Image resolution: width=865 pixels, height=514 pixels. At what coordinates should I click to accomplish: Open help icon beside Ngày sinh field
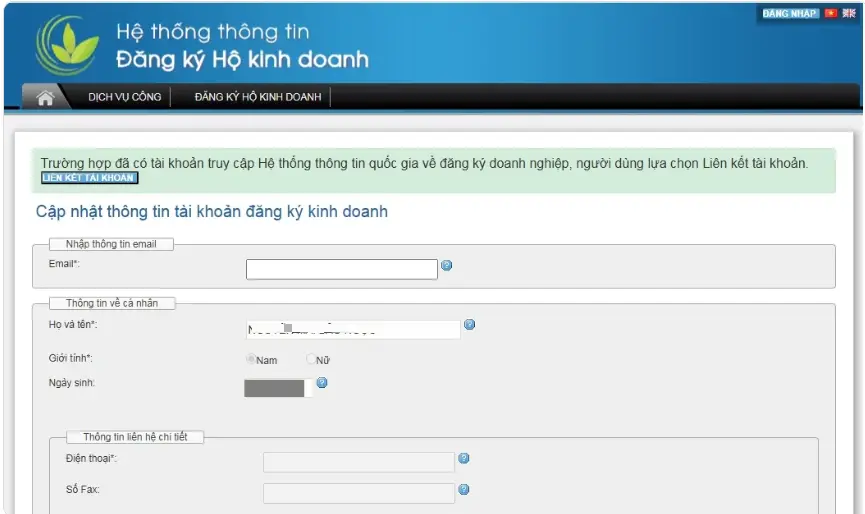pos(322,382)
